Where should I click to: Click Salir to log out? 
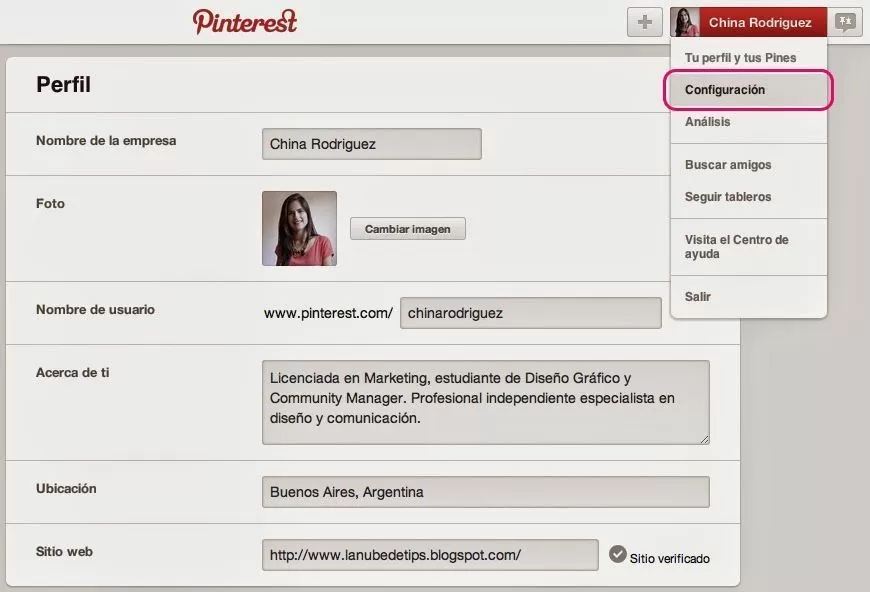pyautogui.click(x=697, y=297)
